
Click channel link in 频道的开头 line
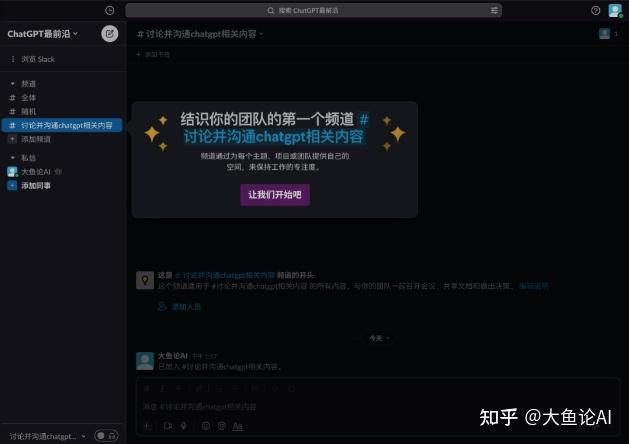(225, 275)
